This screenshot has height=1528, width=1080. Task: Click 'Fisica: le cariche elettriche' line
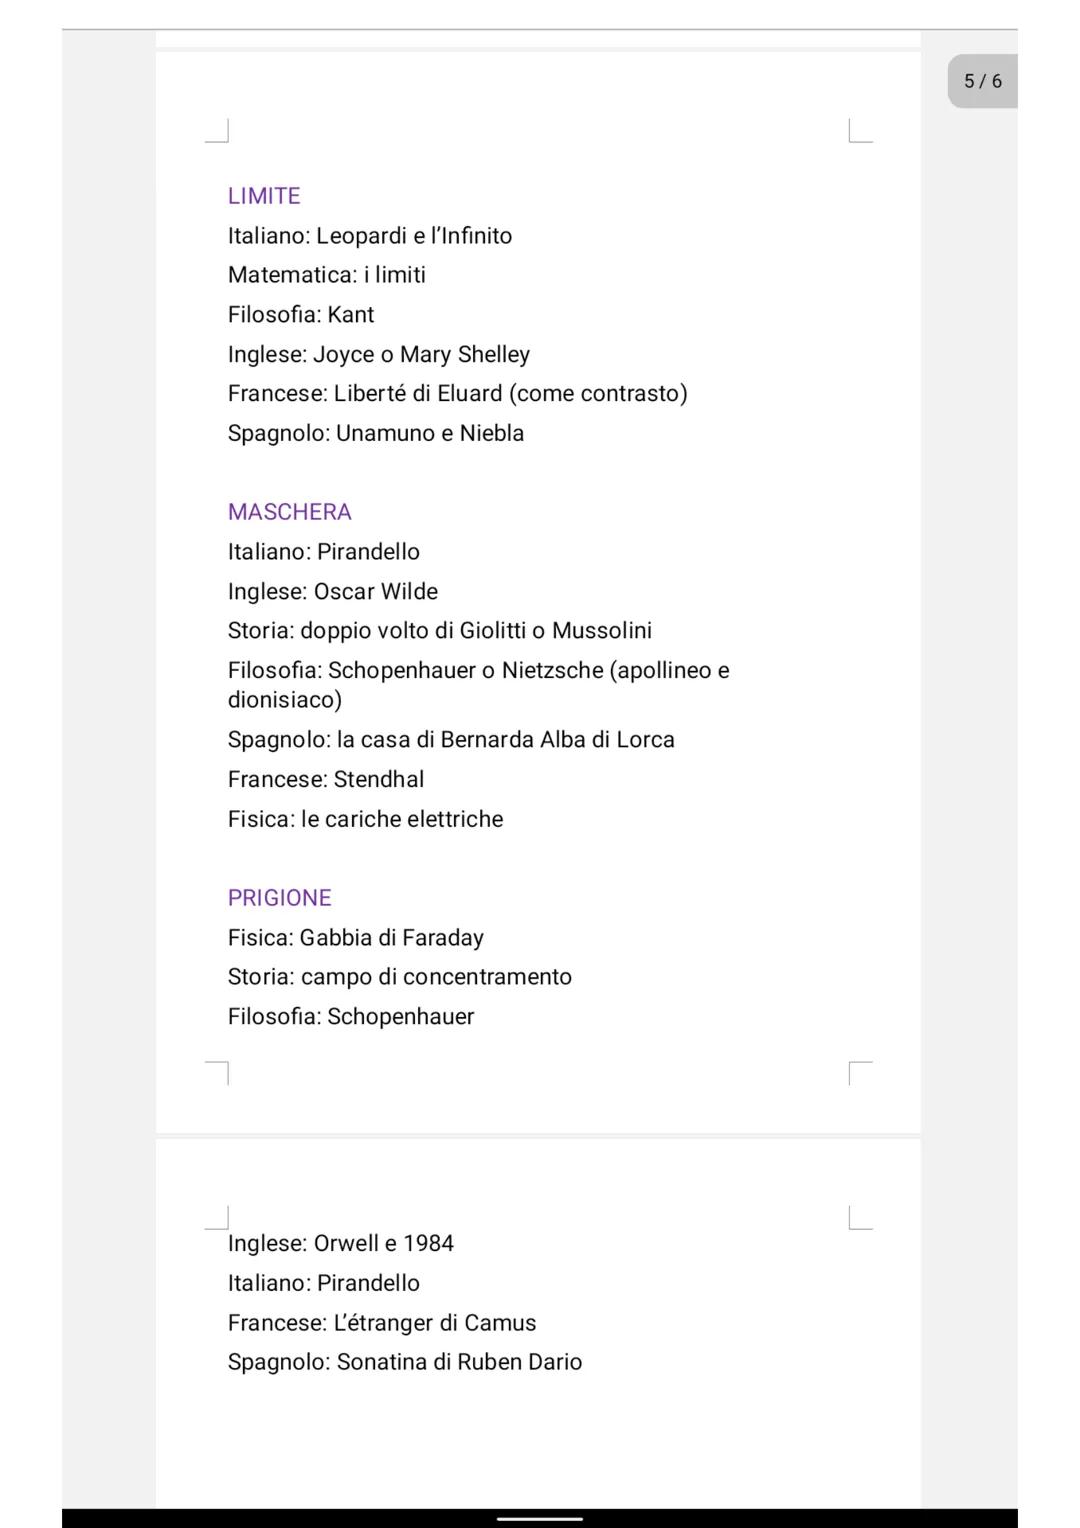[365, 820]
